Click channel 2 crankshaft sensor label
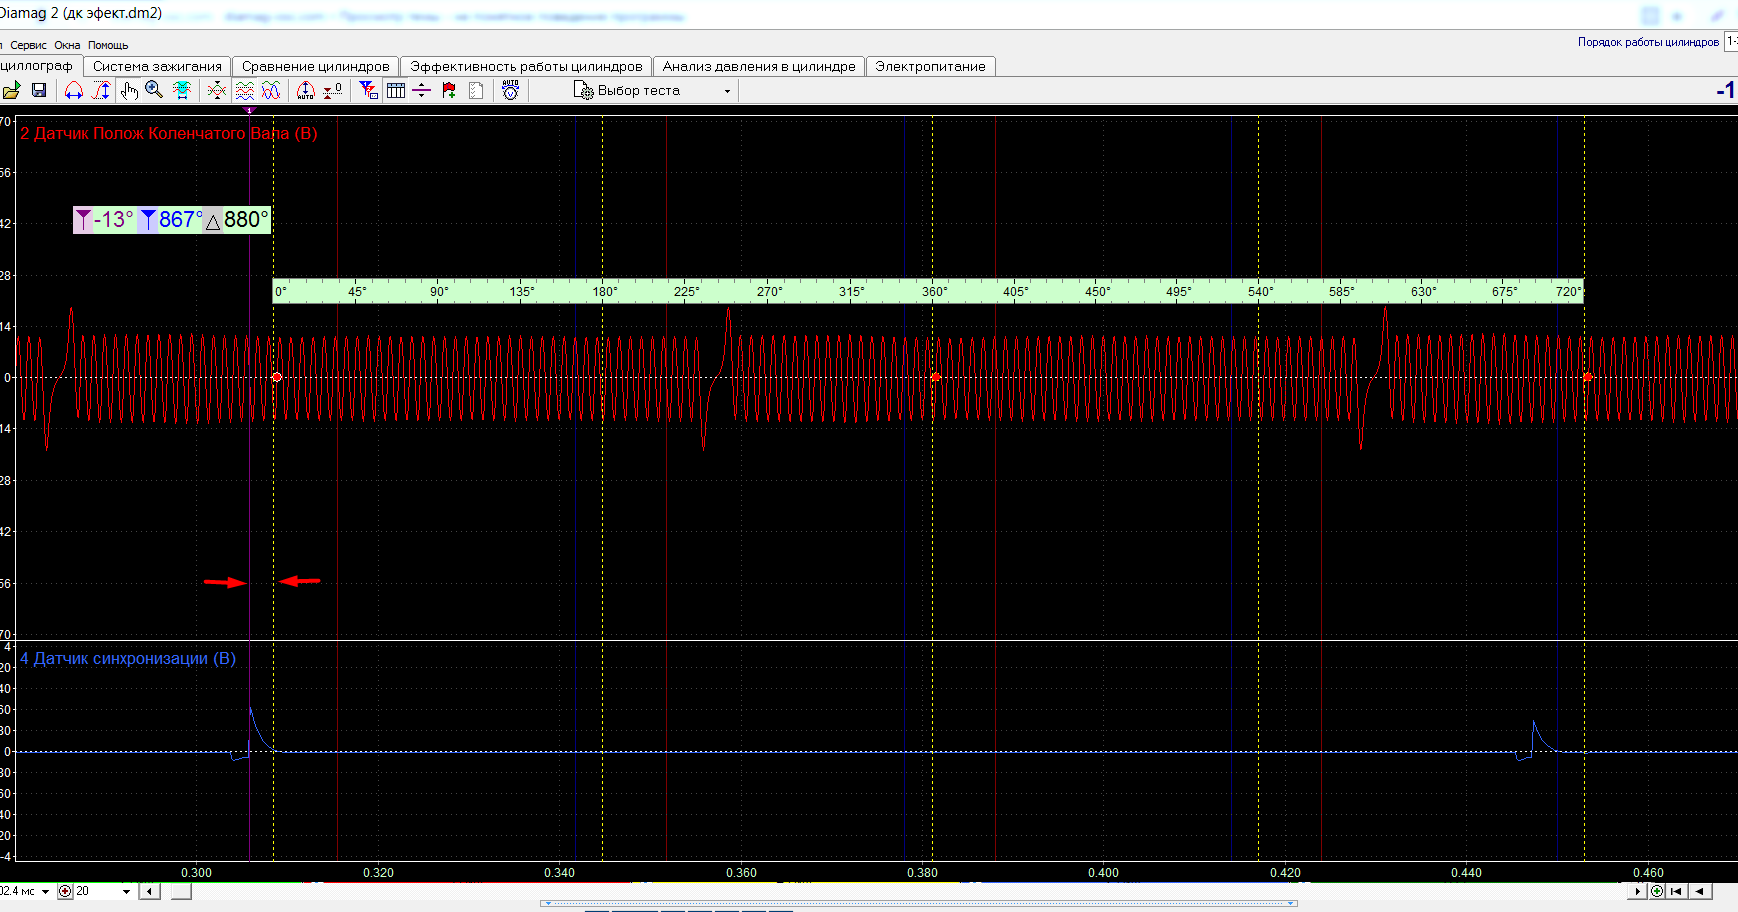This screenshot has width=1738, height=912. 169,133
